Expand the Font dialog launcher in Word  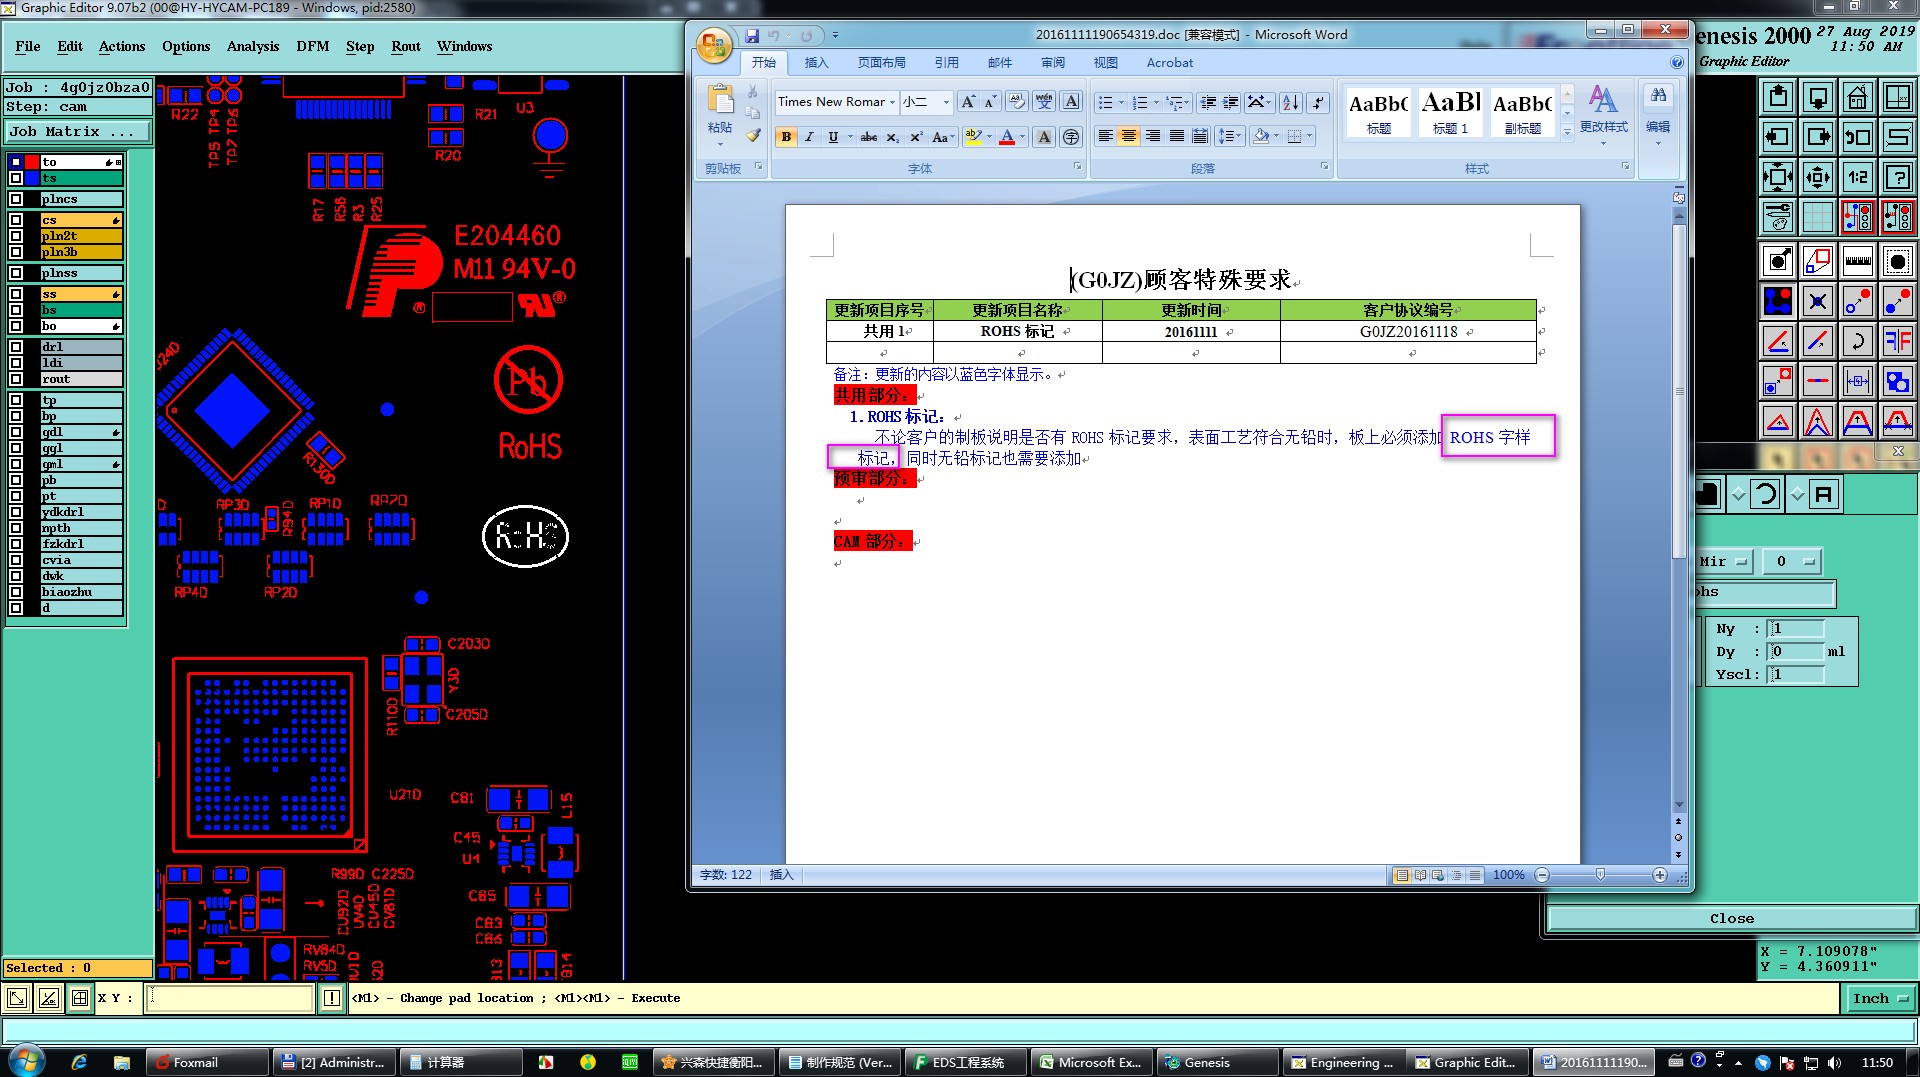[1077, 167]
